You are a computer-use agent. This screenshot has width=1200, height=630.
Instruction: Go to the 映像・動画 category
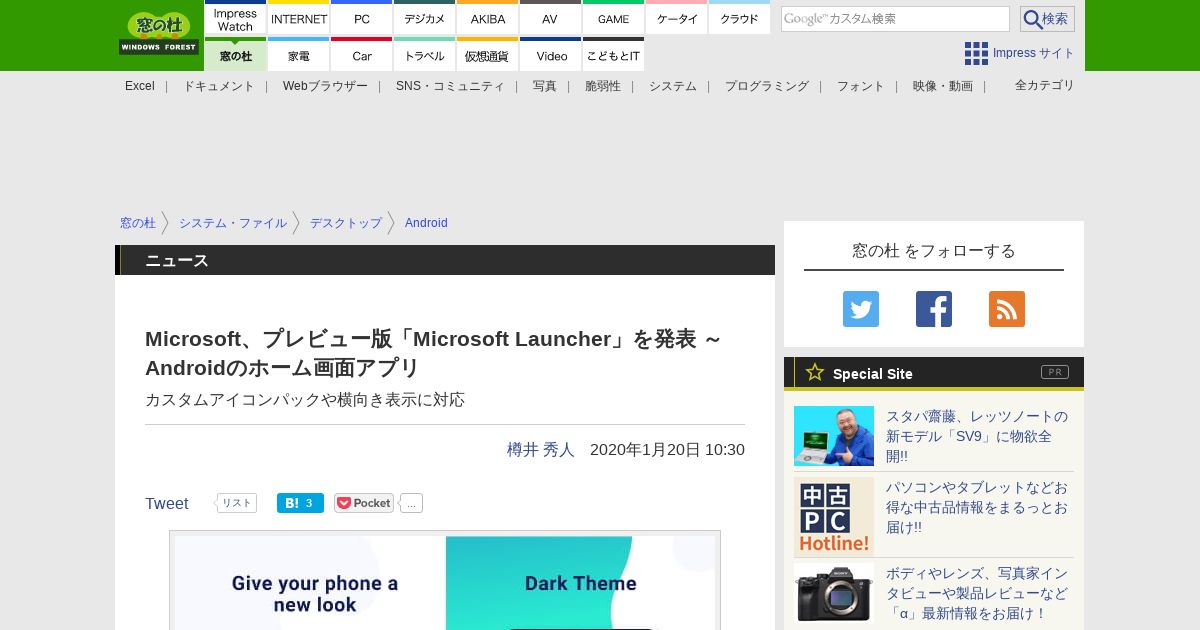click(x=943, y=86)
